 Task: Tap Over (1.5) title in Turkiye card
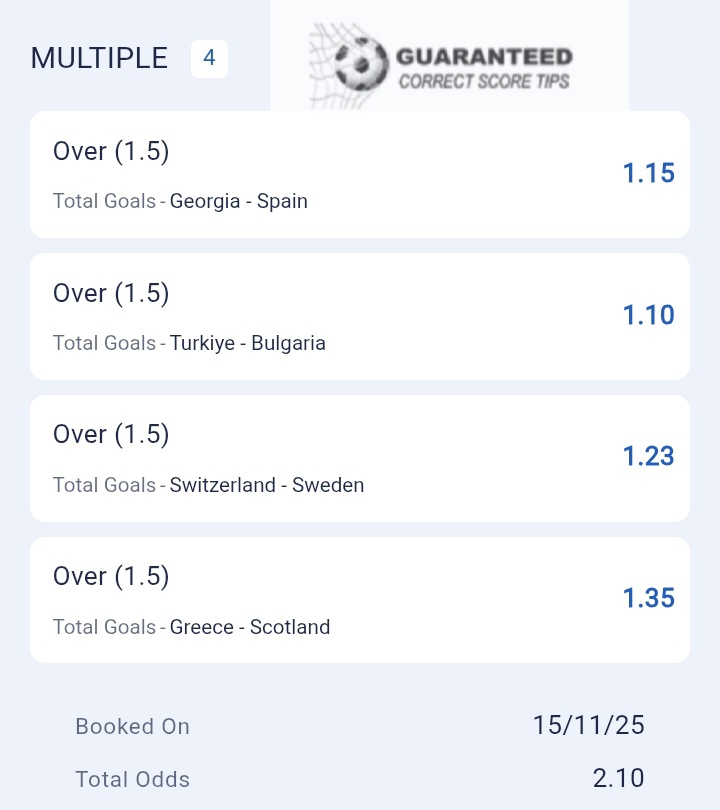111,293
